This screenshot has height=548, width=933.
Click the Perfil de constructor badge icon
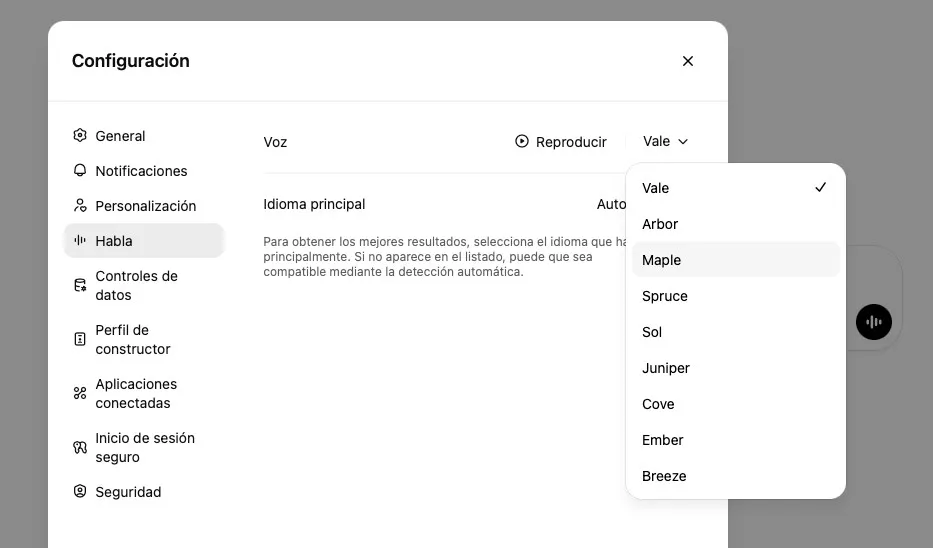(x=80, y=339)
